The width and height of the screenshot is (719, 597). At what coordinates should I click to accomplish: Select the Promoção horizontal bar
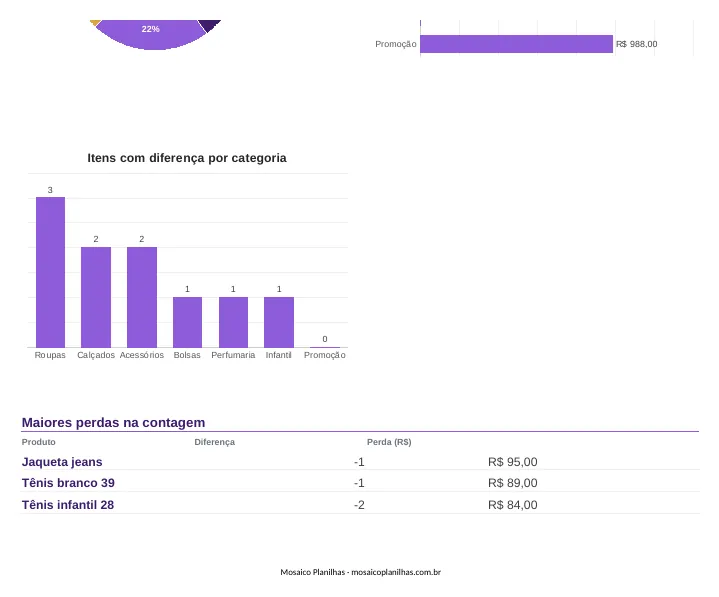[516, 44]
